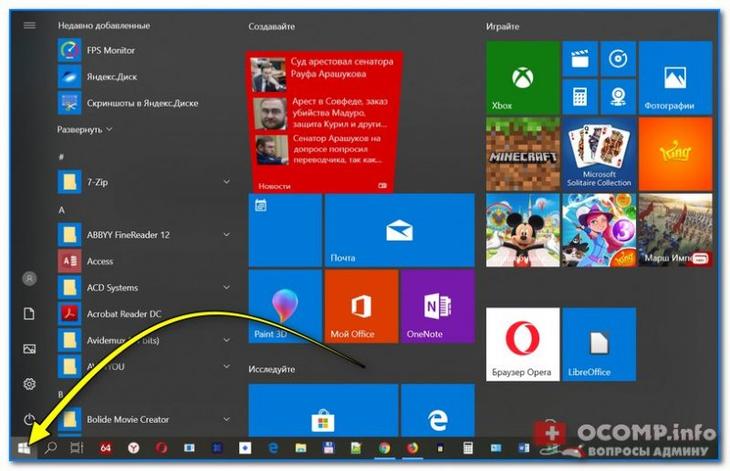Open the Марш Империй game tile

pos(675,230)
